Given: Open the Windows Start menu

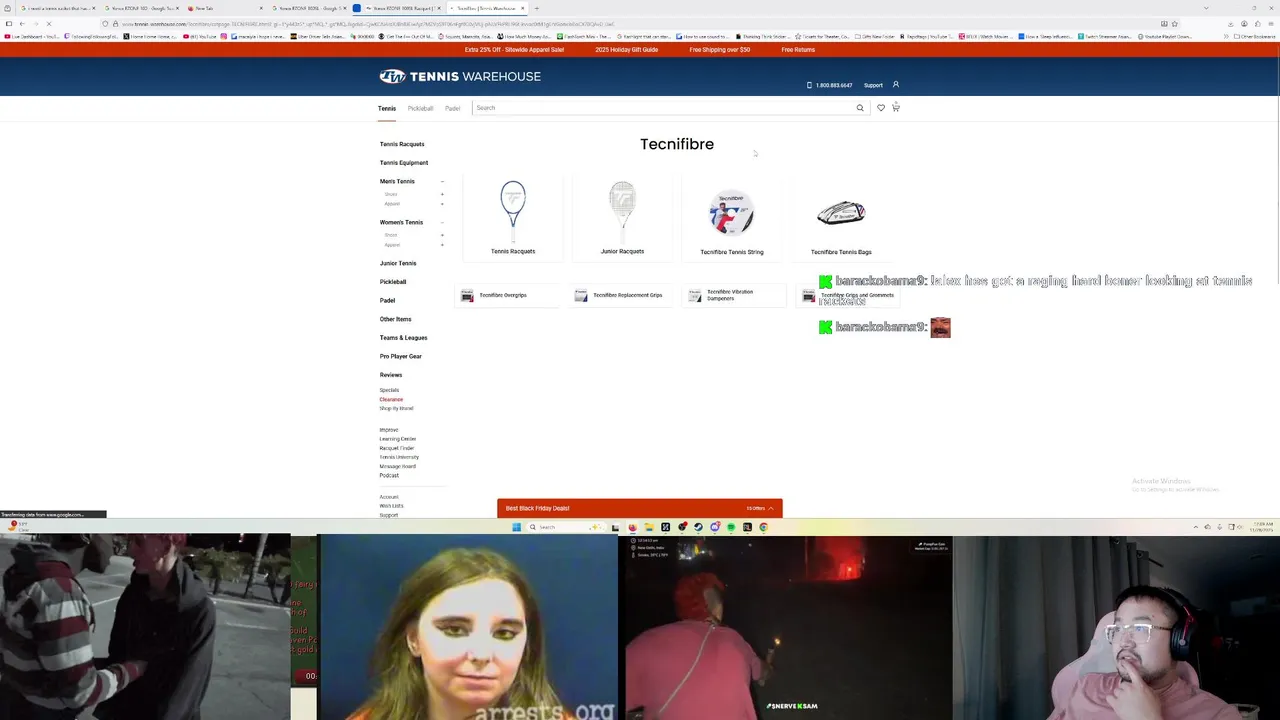Looking at the screenshot, I should 516,527.
